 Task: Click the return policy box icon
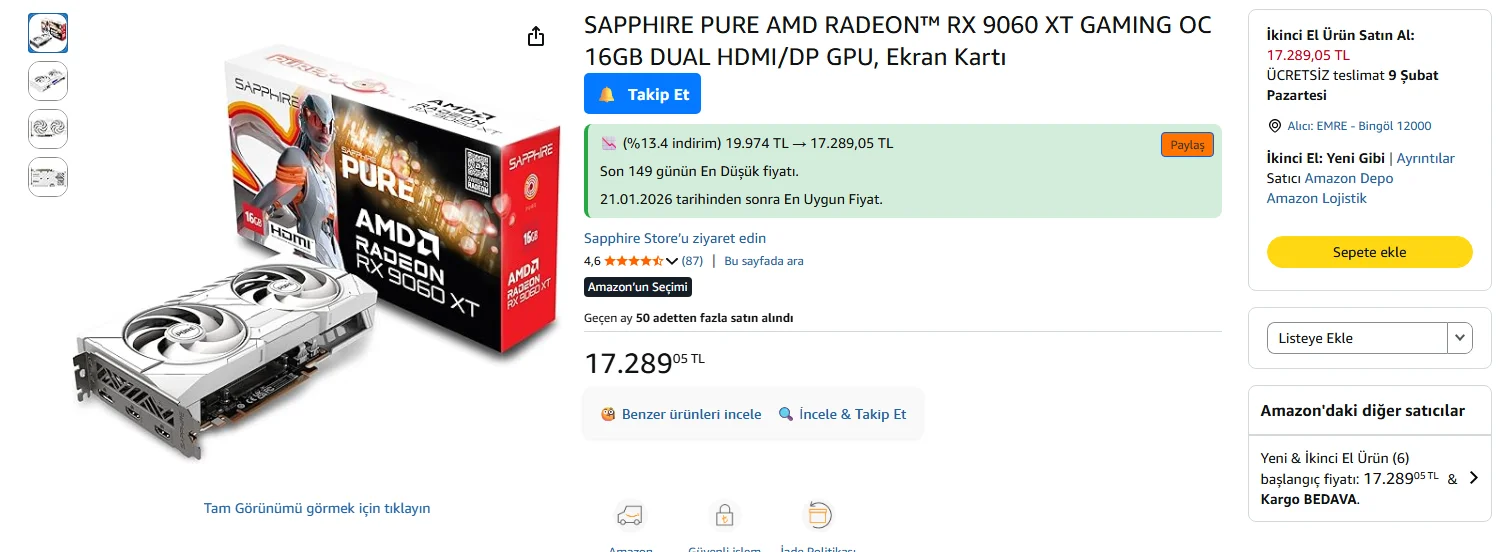(818, 515)
